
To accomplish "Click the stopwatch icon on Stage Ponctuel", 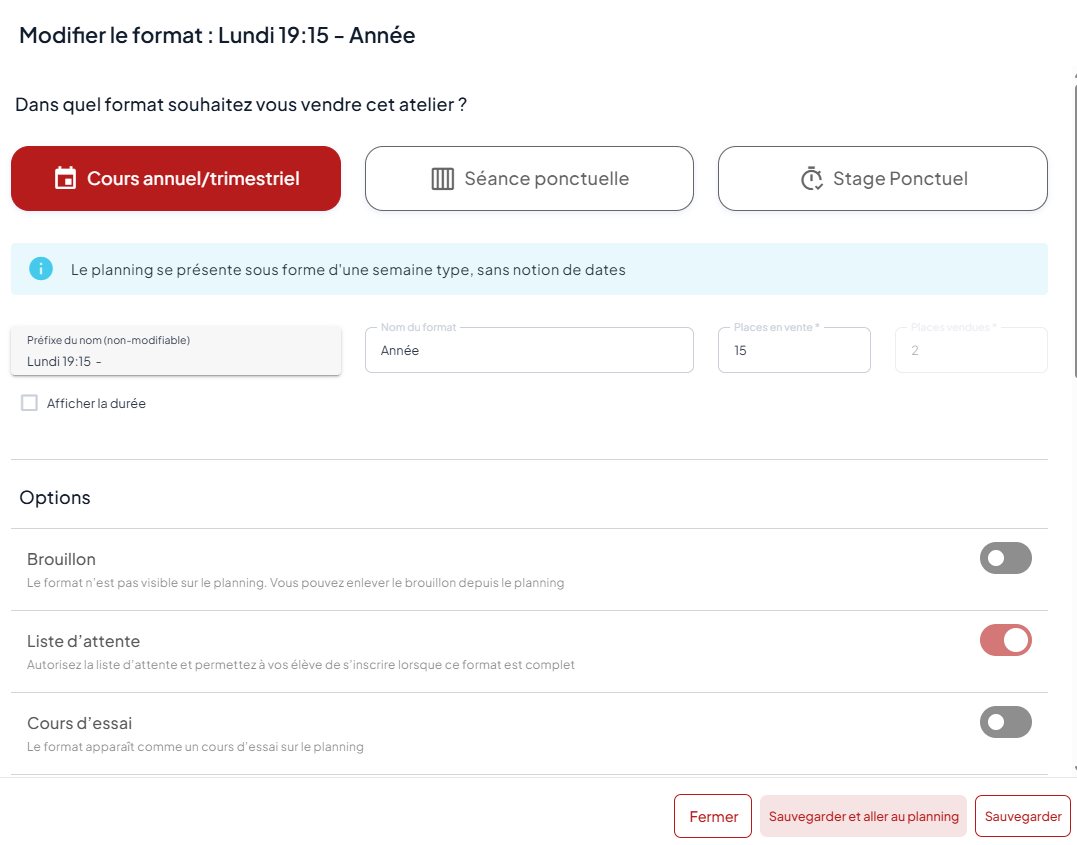I will tap(811, 179).
